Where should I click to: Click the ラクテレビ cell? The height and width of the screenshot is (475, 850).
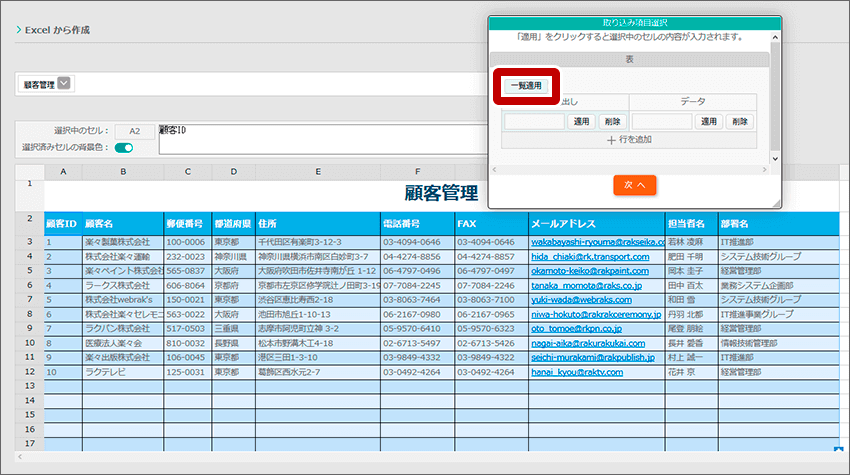tap(123, 372)
